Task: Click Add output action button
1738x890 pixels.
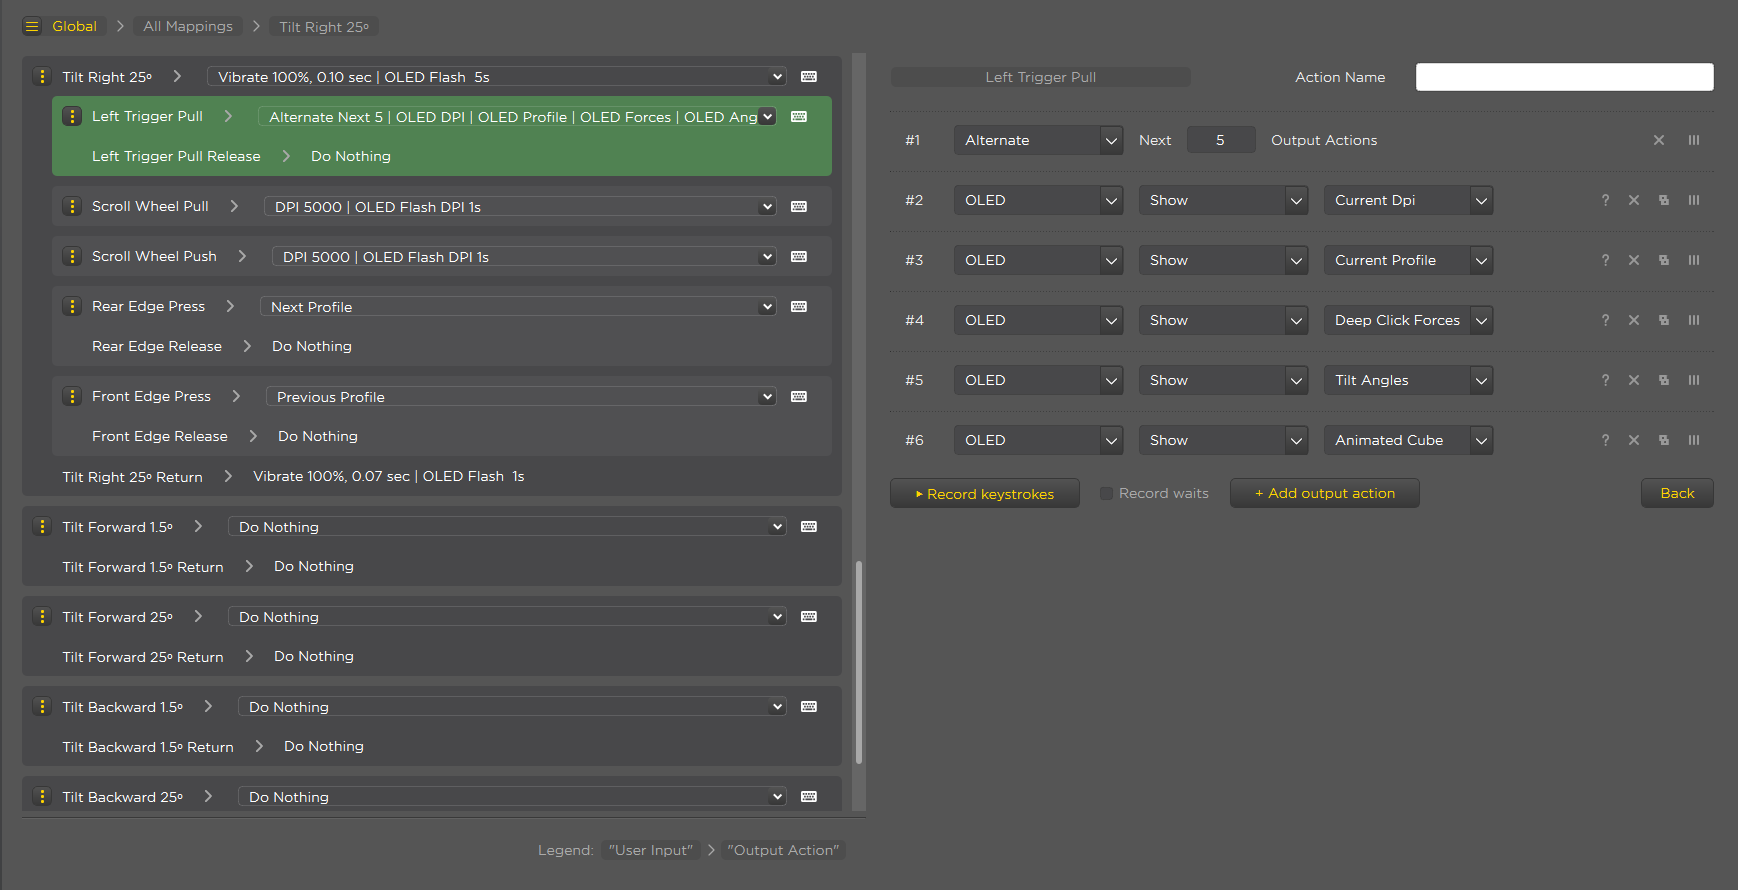Action: tap(1325, 493)
